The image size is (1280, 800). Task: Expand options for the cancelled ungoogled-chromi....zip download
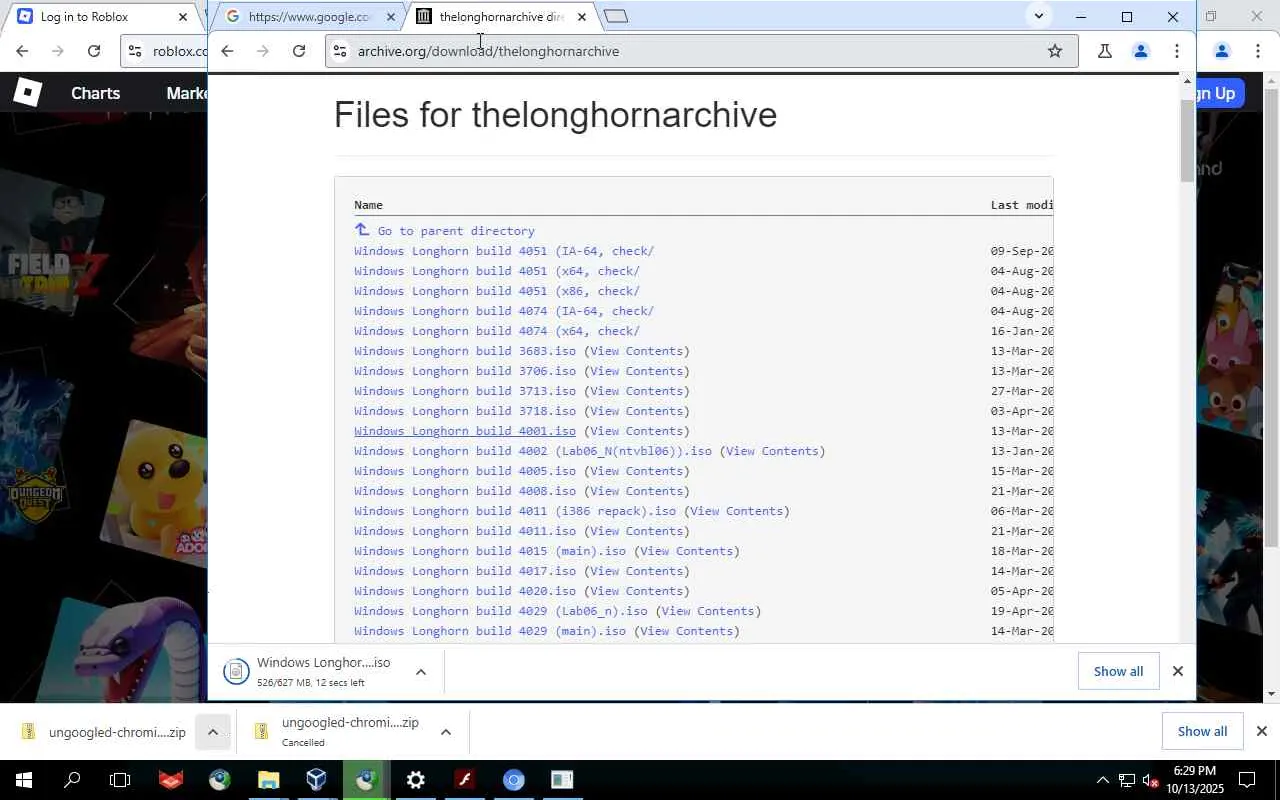click(x=445, y=732)
